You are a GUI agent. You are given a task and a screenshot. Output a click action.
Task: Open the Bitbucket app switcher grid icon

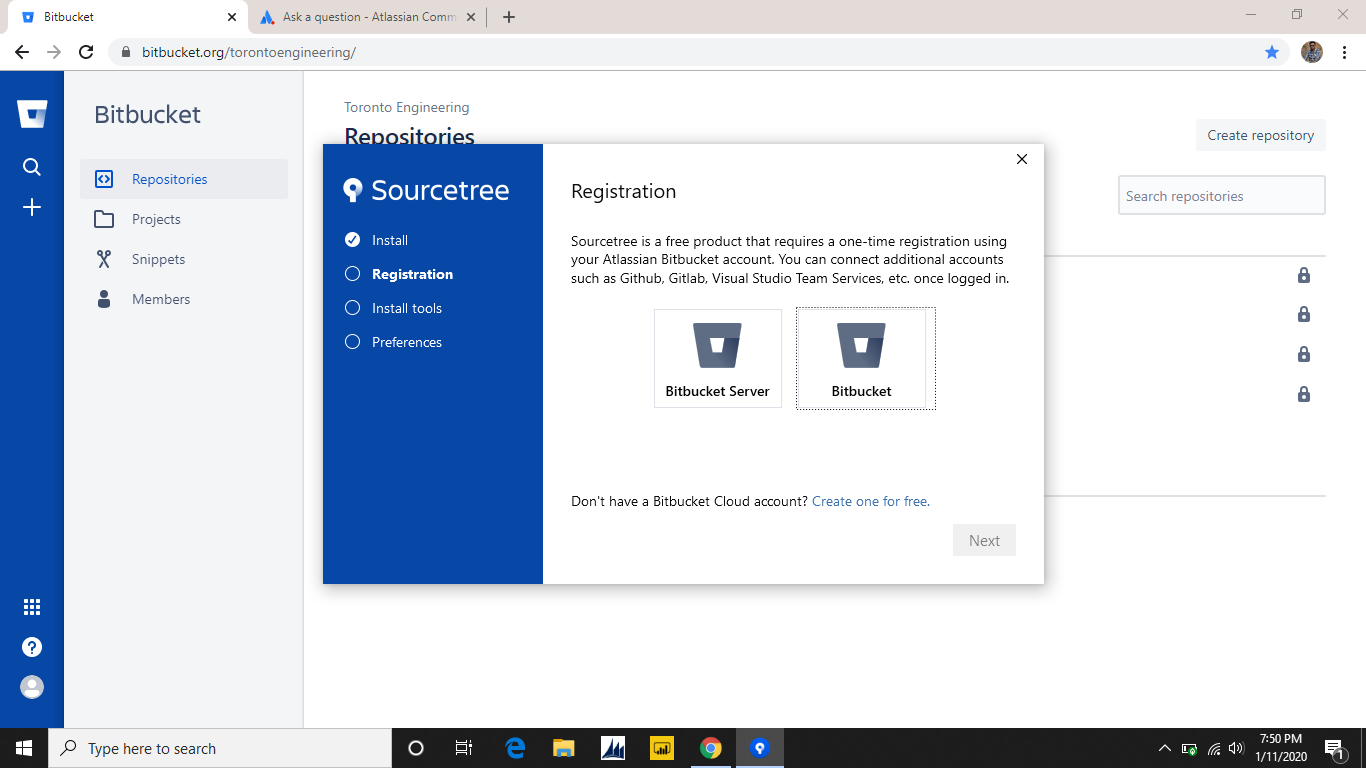coord(32,607)
